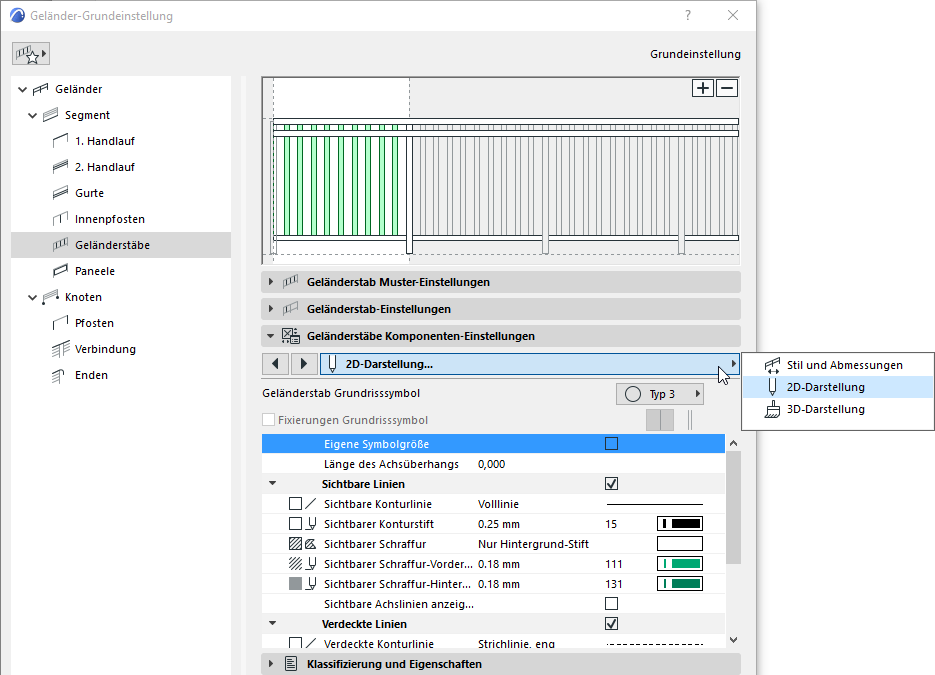Choose 2D-Darstellung from popup menu

pos(837,387)
